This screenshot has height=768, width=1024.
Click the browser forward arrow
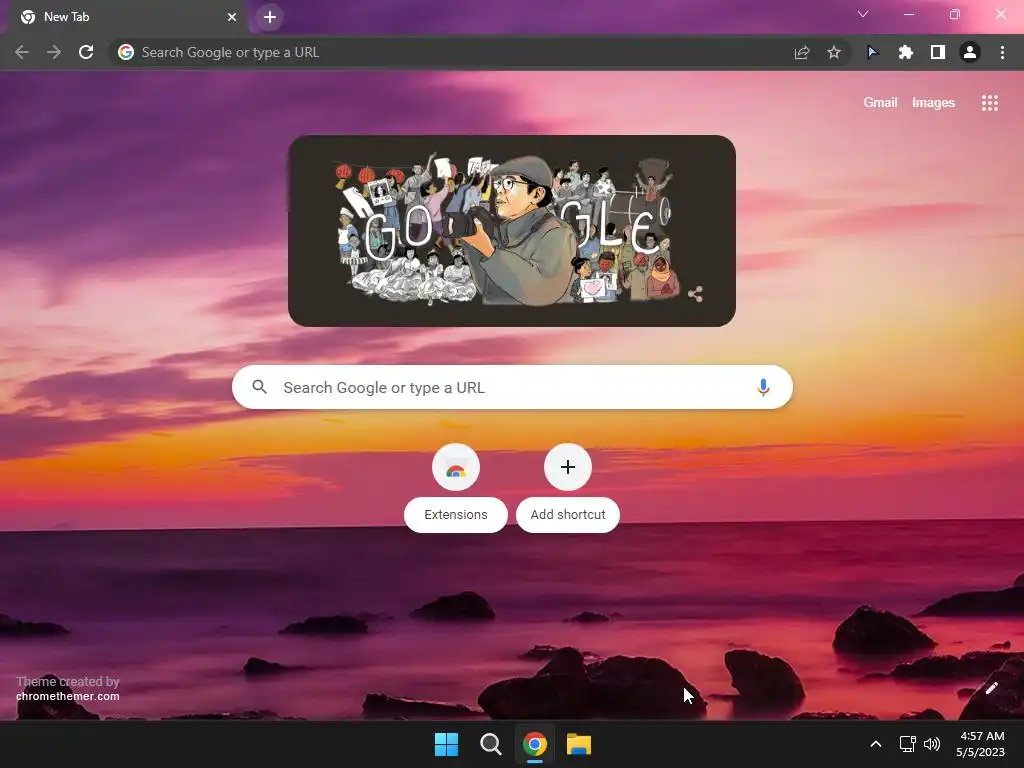click(54, 52)
